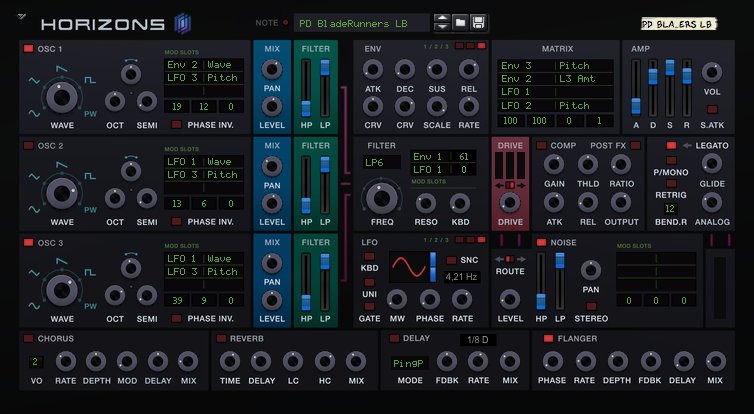
Task: Click the Glide knob
Action: click(x=712, y=164)
